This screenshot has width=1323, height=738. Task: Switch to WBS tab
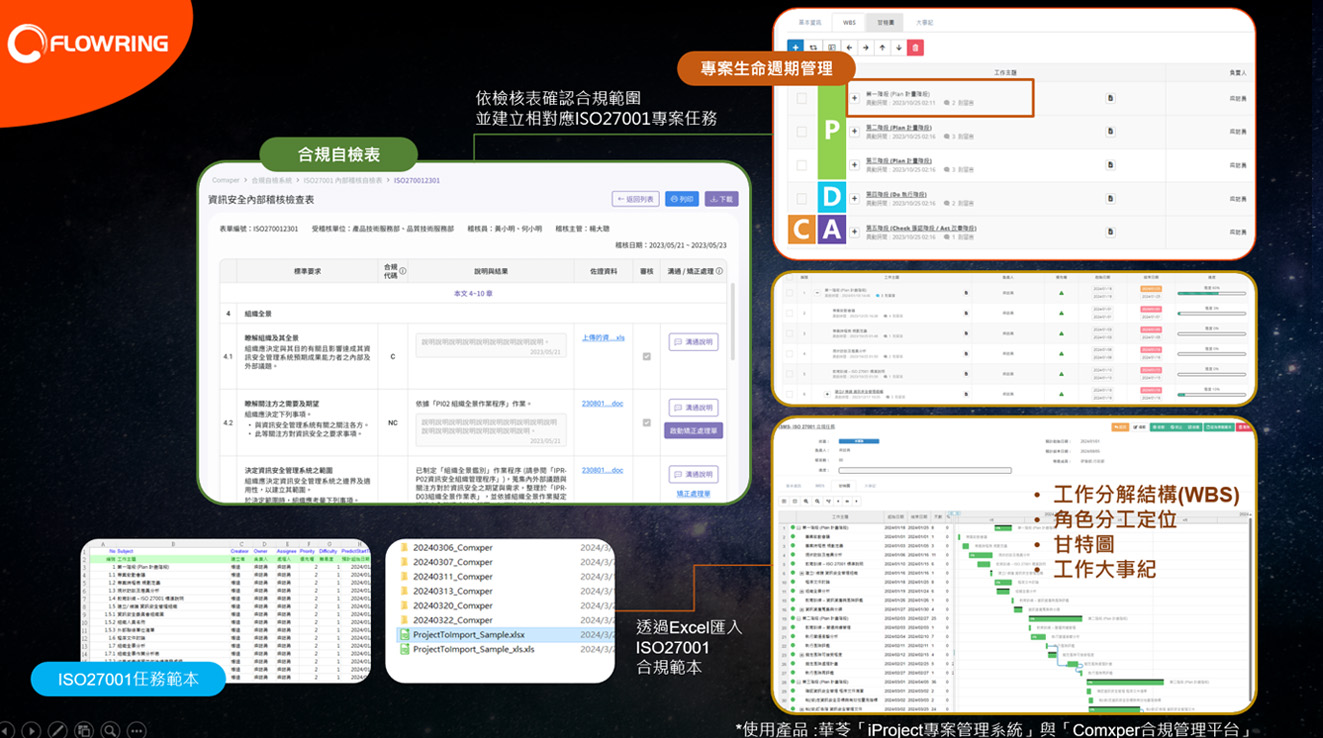click(x=849, y=21)
